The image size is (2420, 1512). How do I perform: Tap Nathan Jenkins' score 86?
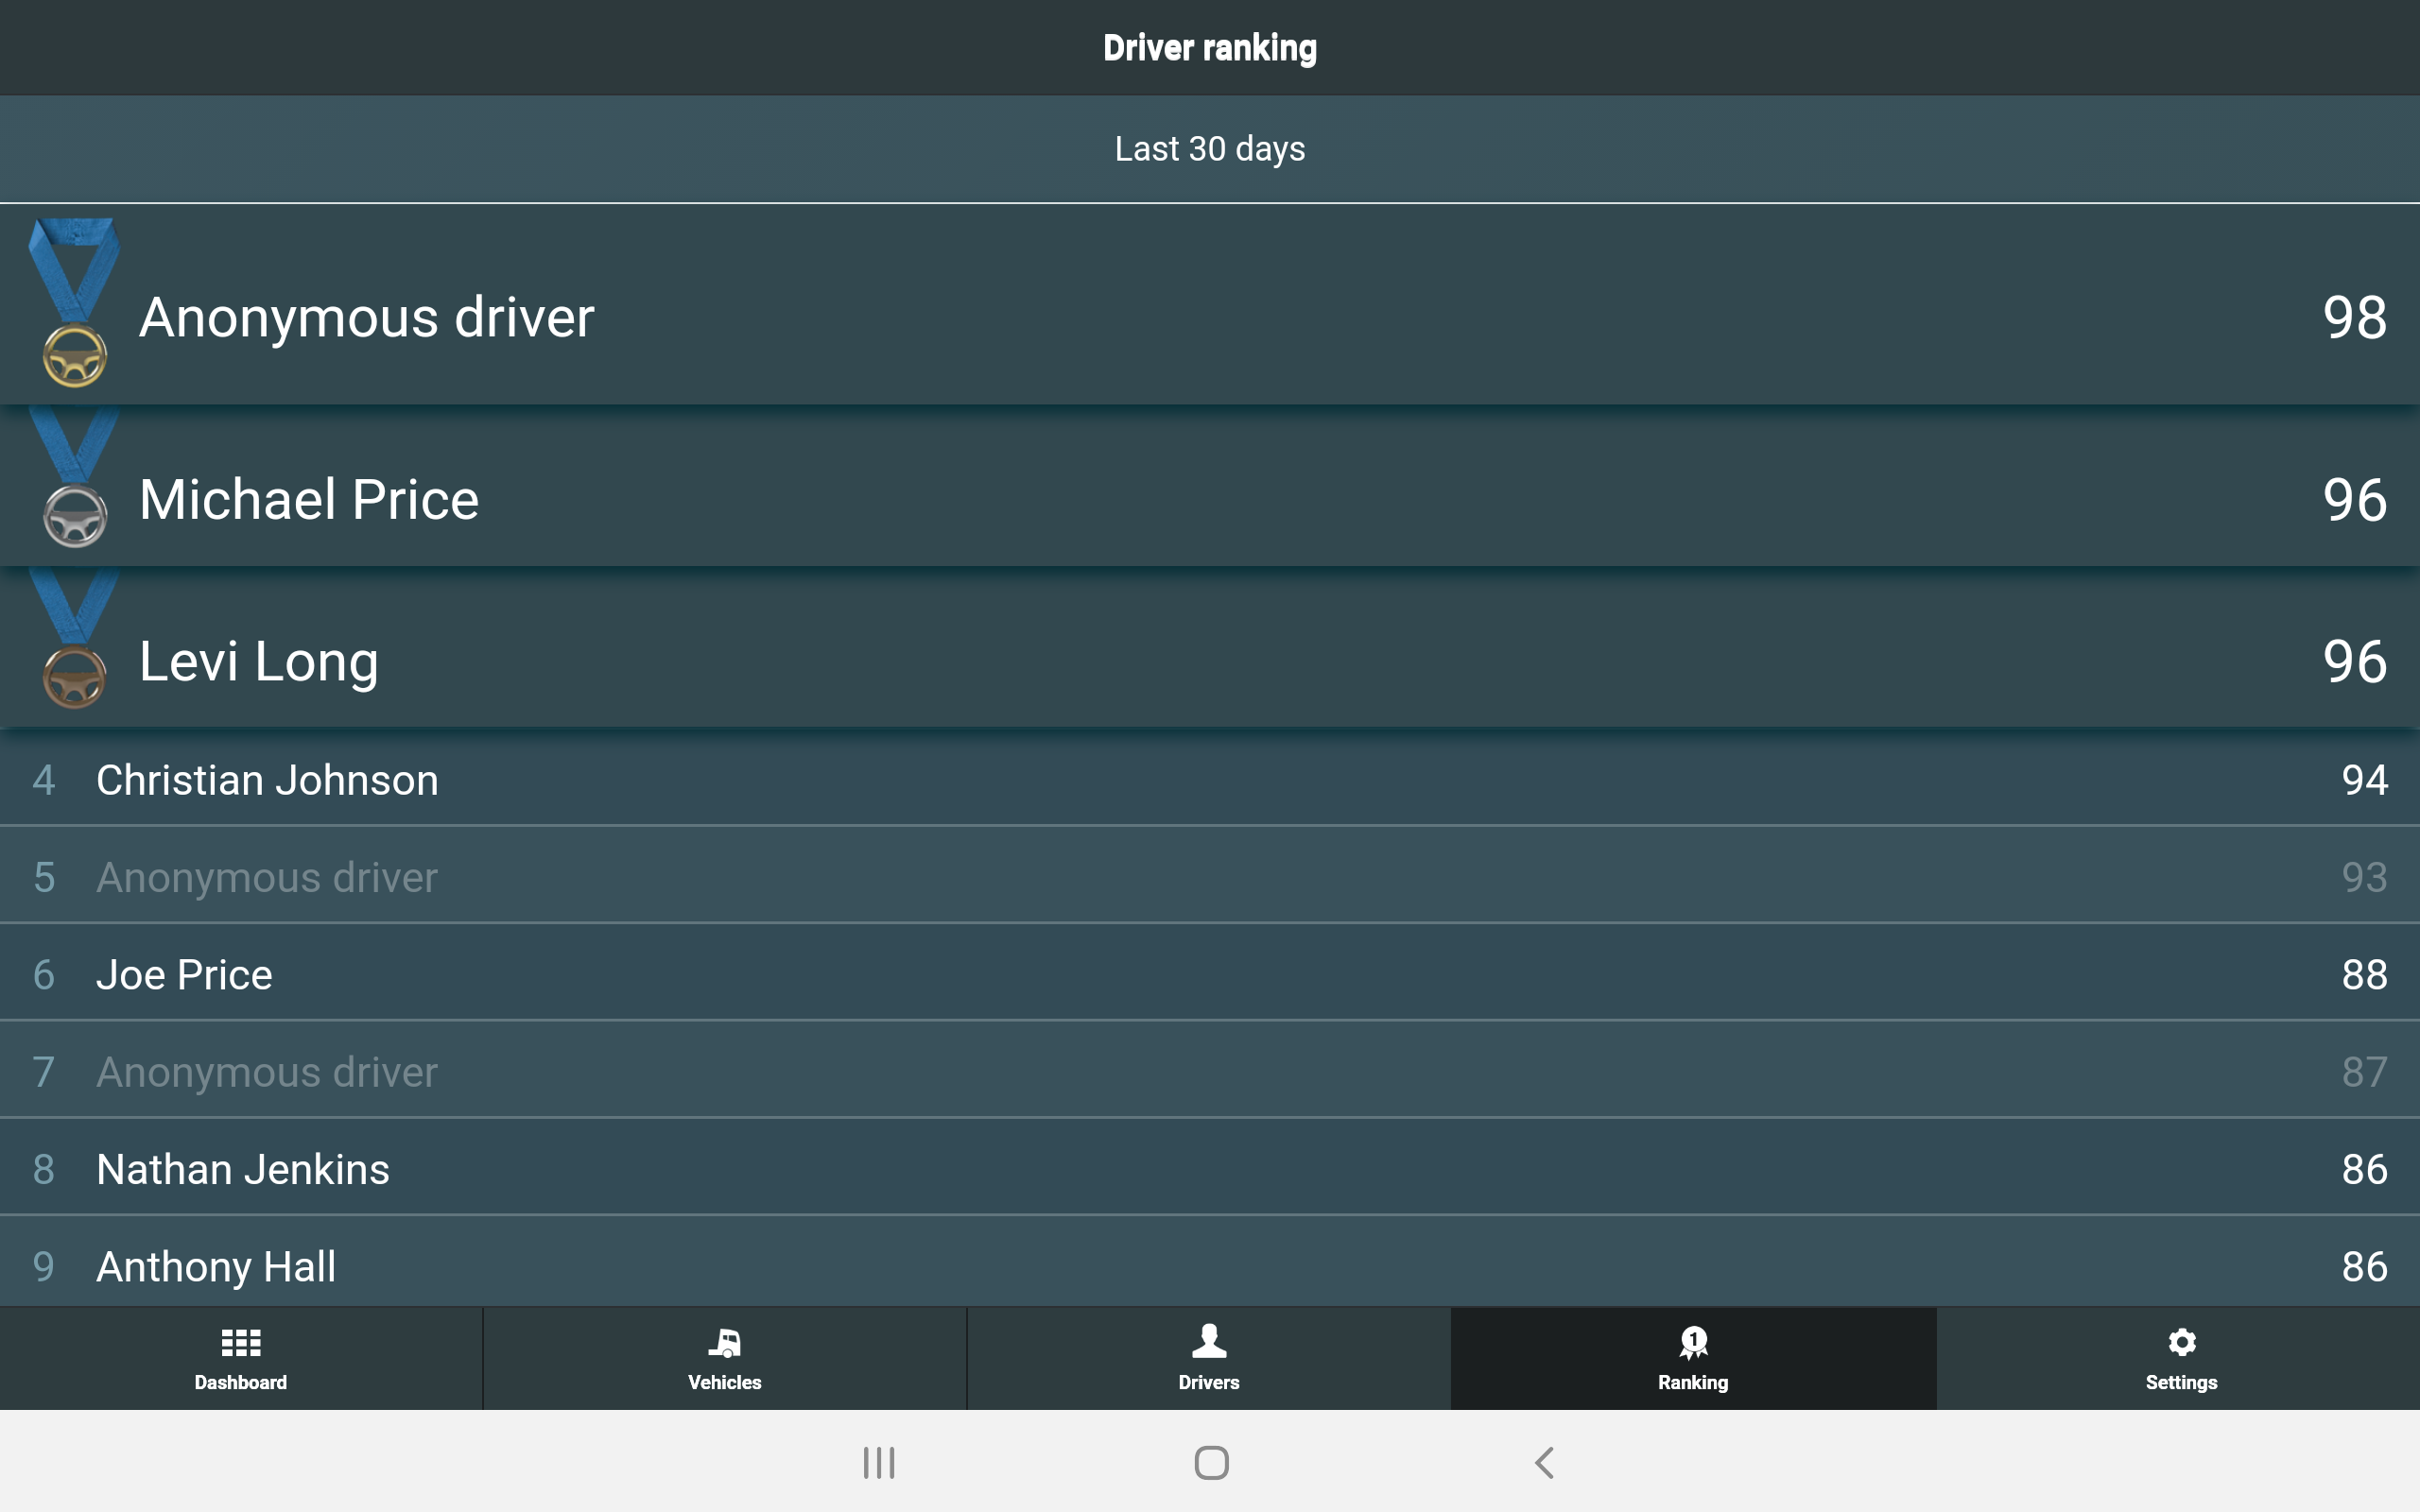pos(2364,1169)
